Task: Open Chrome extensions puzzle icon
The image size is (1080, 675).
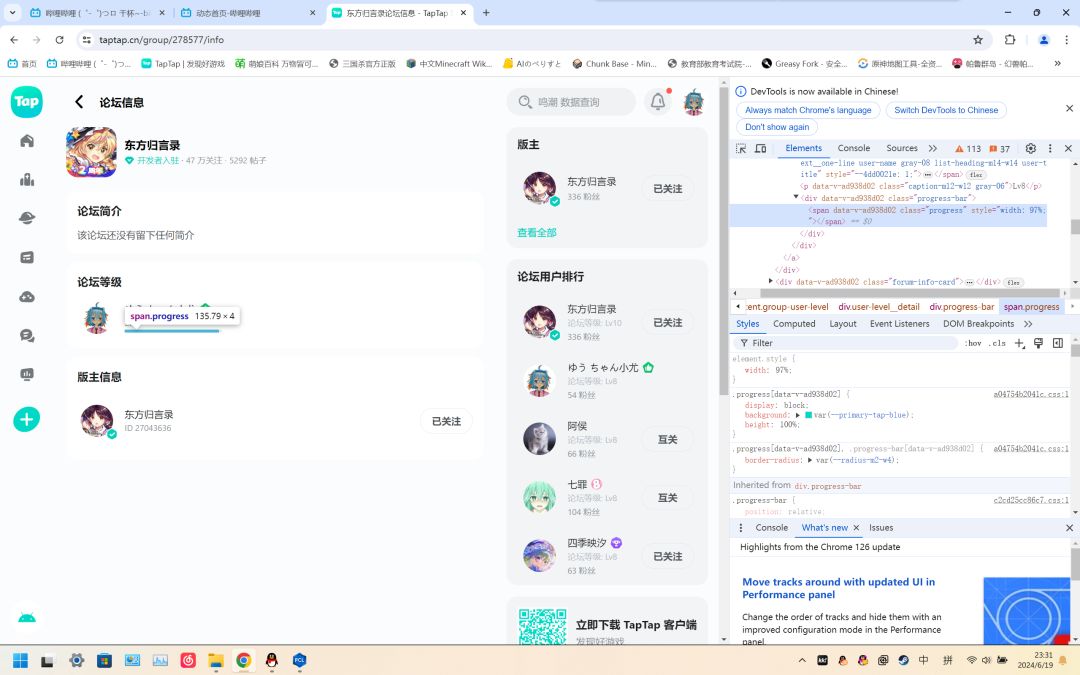Action: point(1010,40)
